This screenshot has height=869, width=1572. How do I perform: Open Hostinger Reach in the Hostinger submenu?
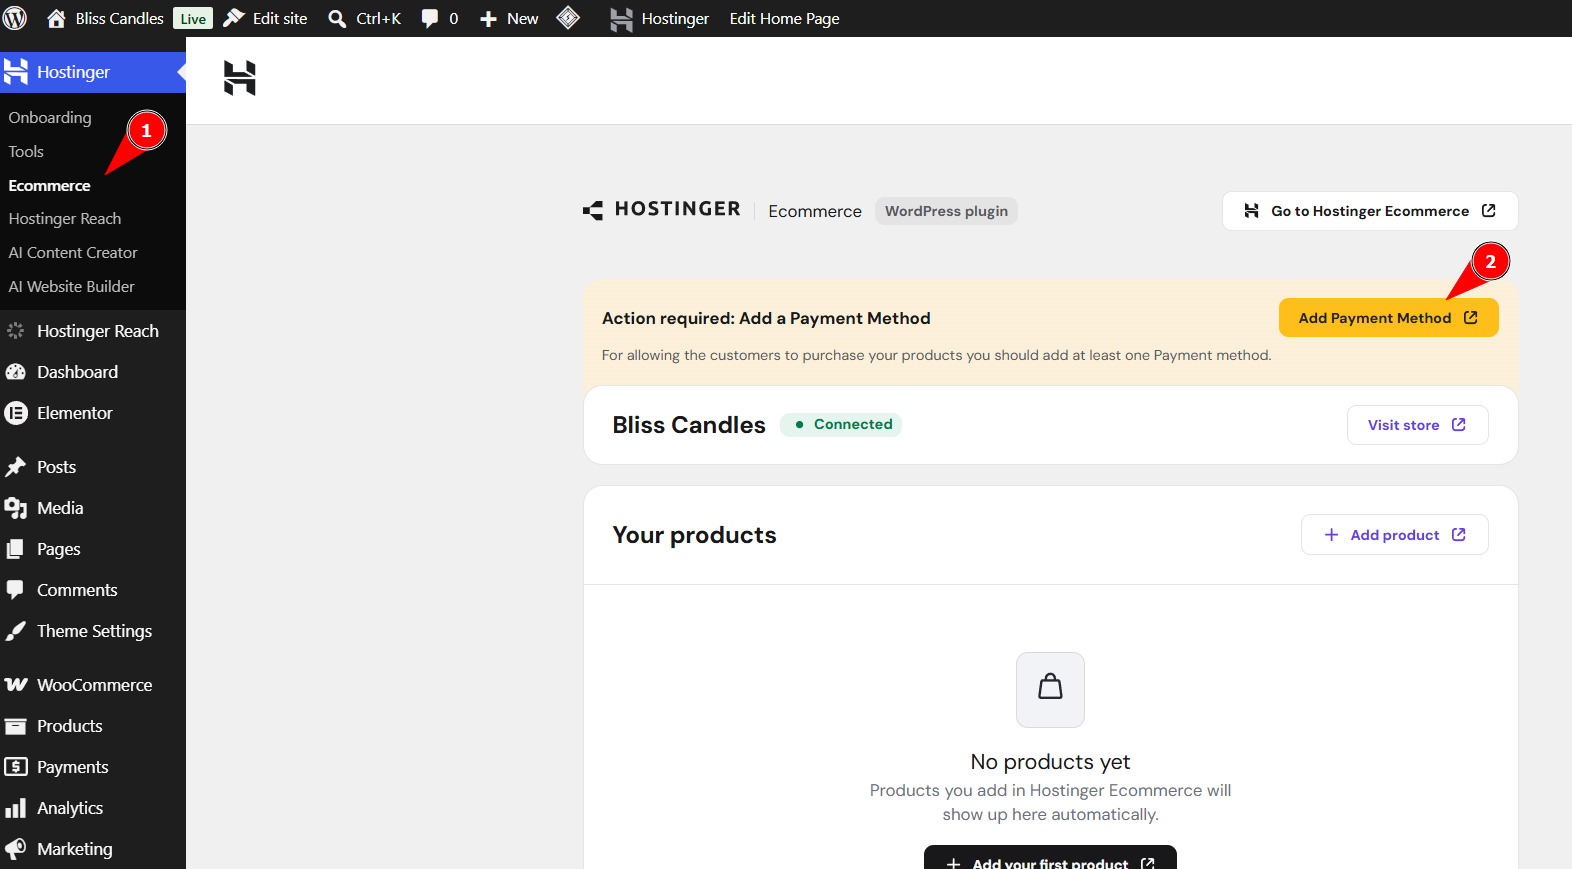pyautogui.click(x=65, y=219)
